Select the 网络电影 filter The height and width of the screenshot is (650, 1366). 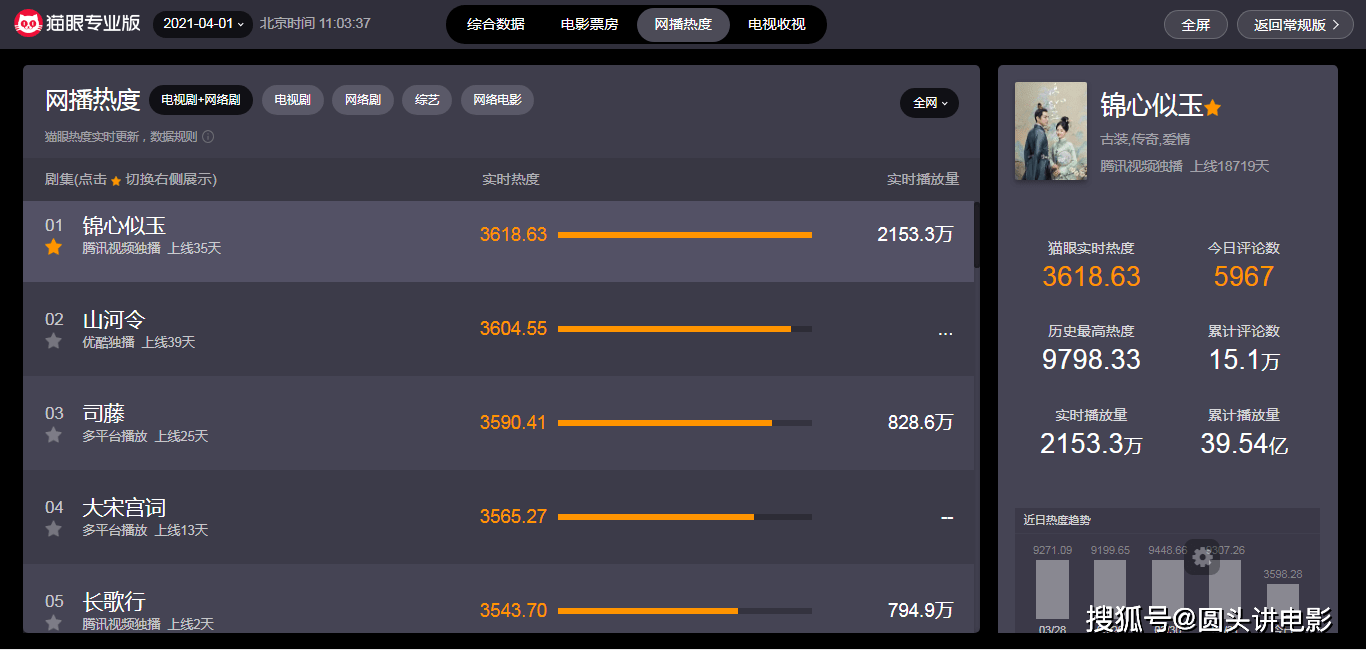[x=497, y=100]
